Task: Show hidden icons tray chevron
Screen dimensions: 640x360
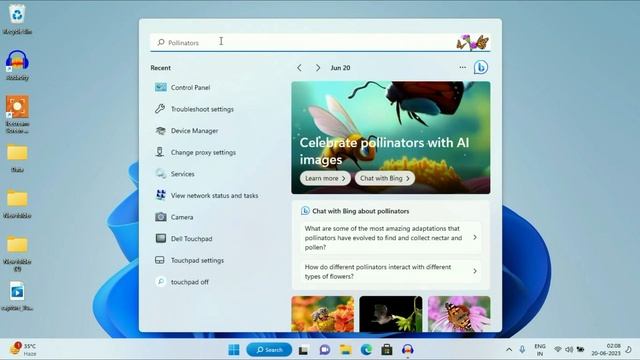Action: (x=509, y=350)
